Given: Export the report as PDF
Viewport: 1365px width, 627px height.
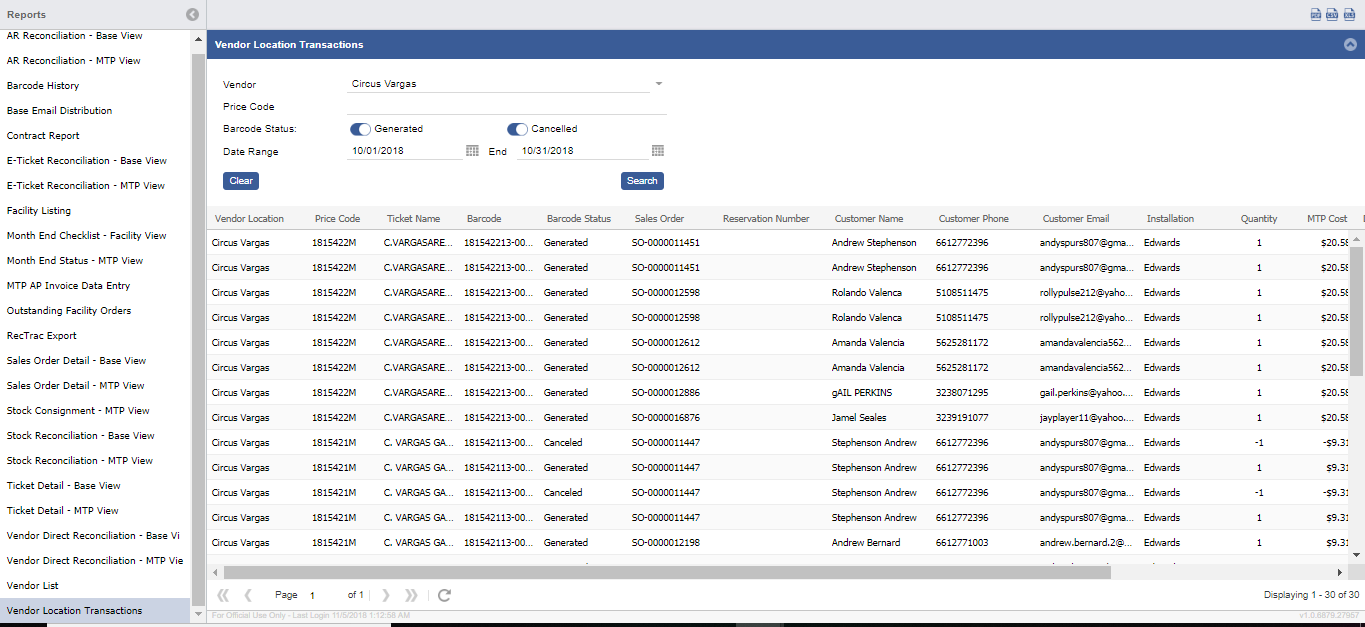Looking at the screenshot, I should [1316, 14].
